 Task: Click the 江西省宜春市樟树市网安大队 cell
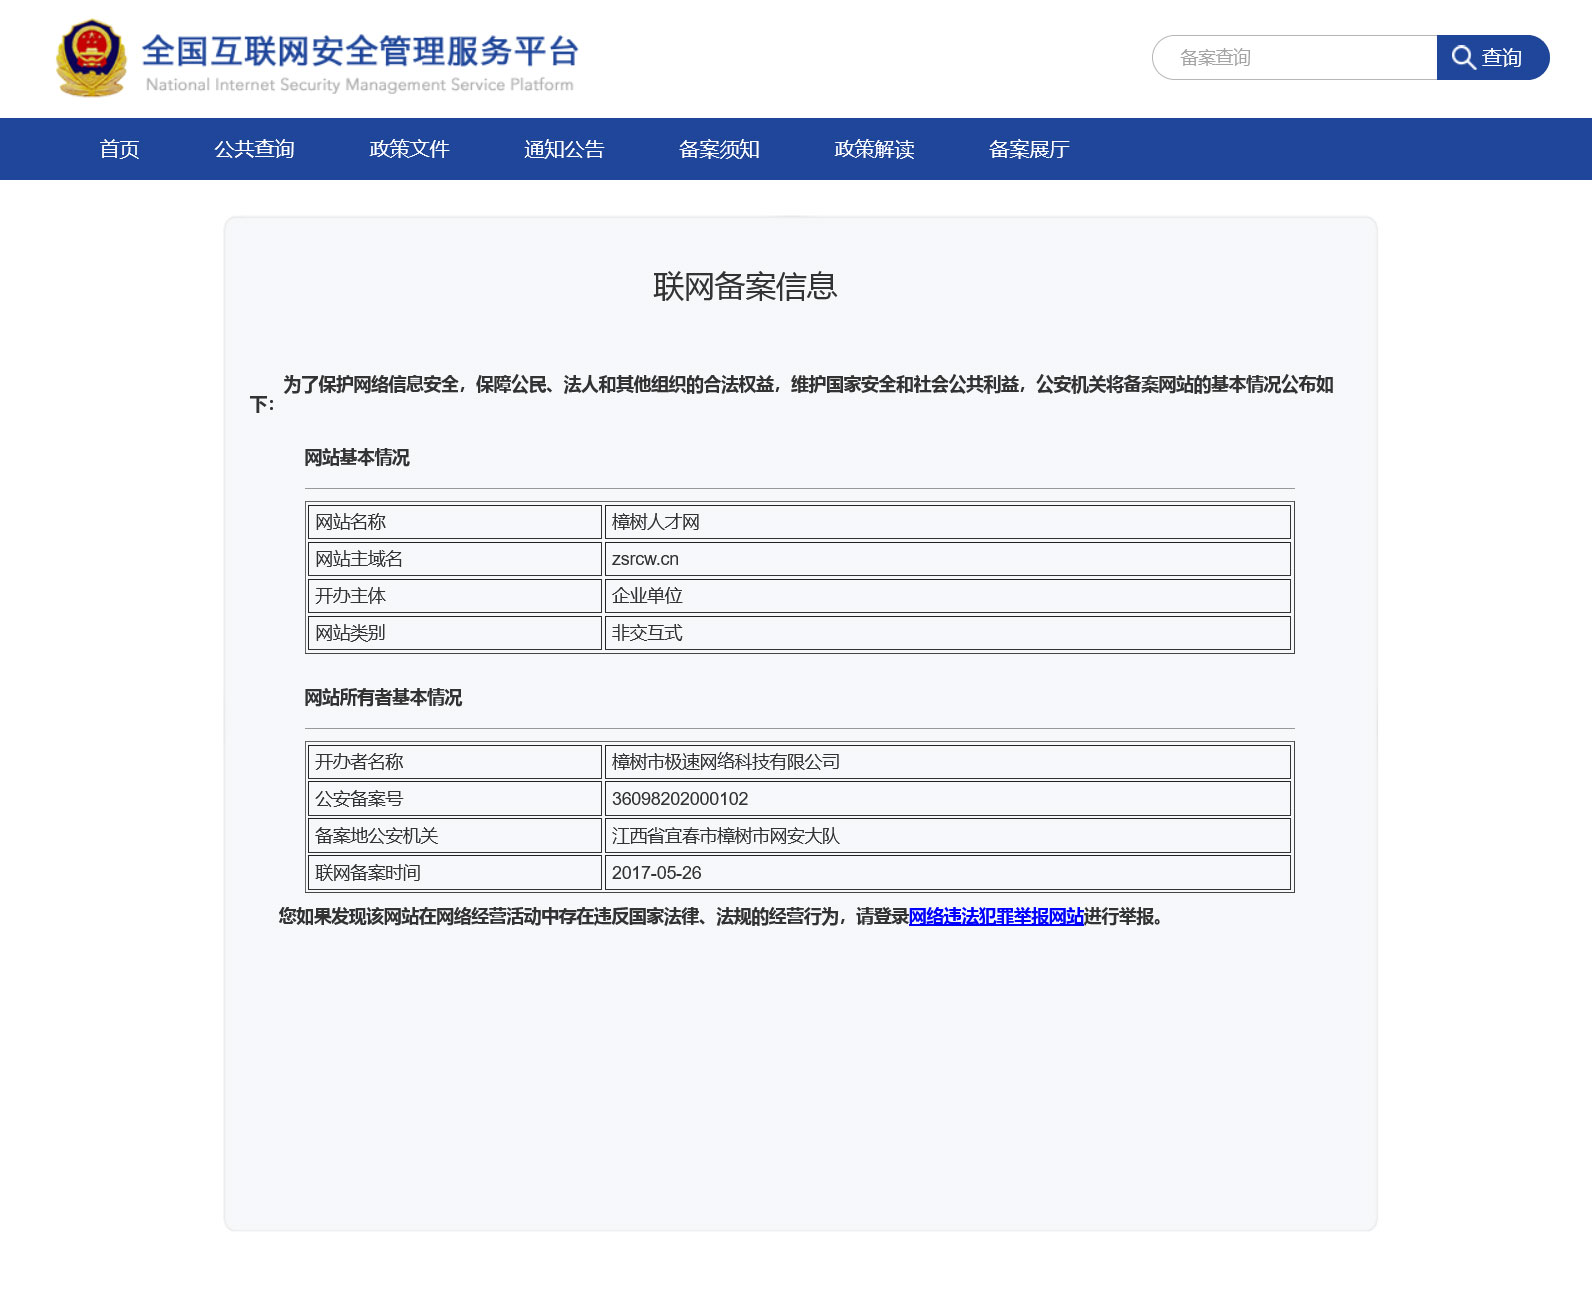948,836
